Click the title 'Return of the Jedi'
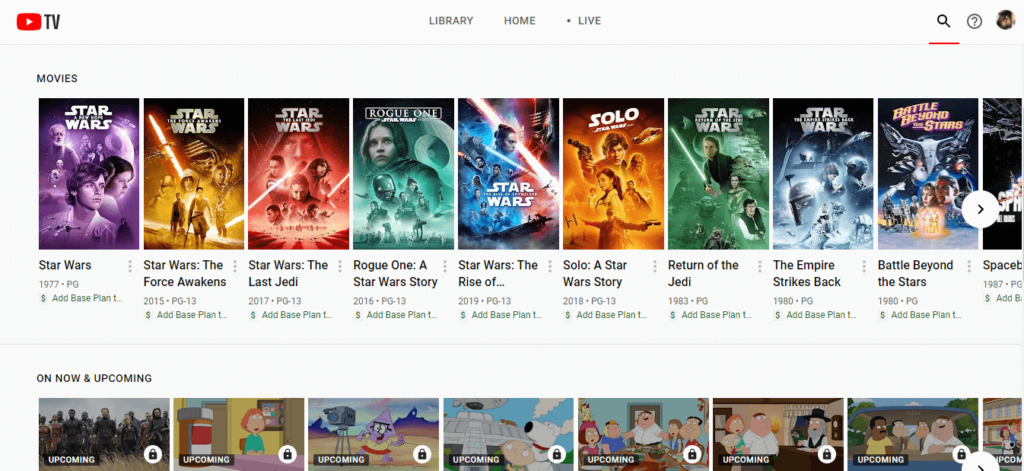The height and width of the screenshot is (471, 1024). point(703,274)
